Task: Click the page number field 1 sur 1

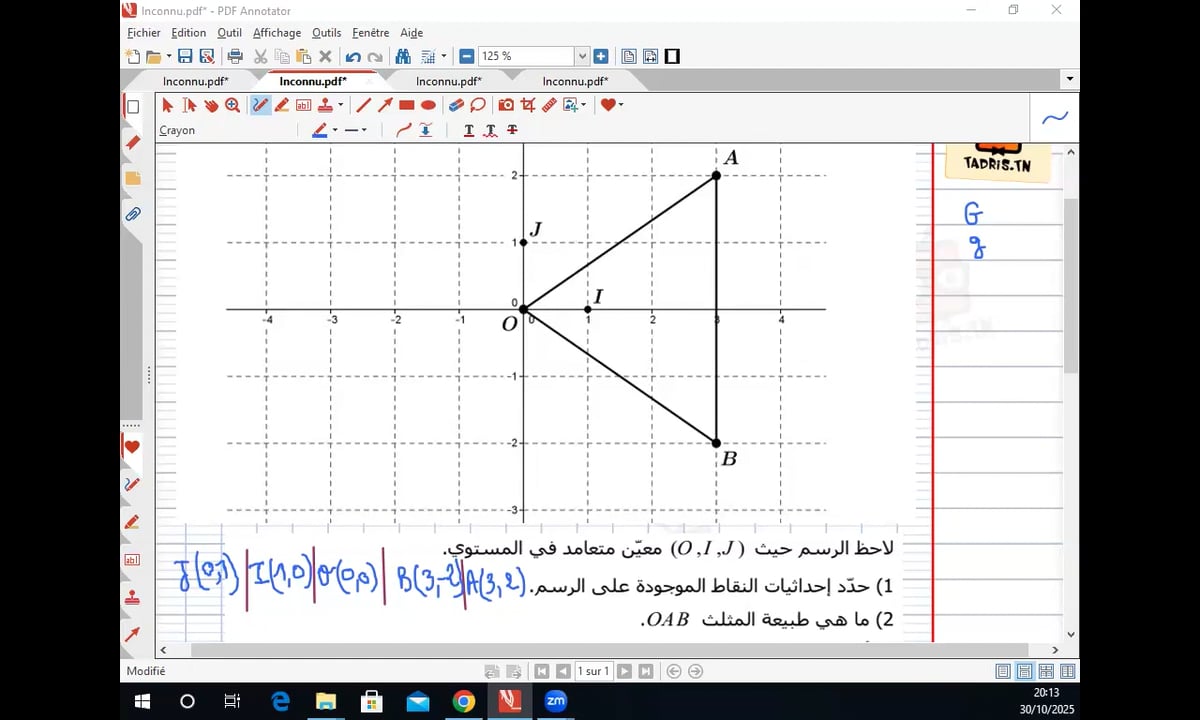Action: [x=594, y=672]
